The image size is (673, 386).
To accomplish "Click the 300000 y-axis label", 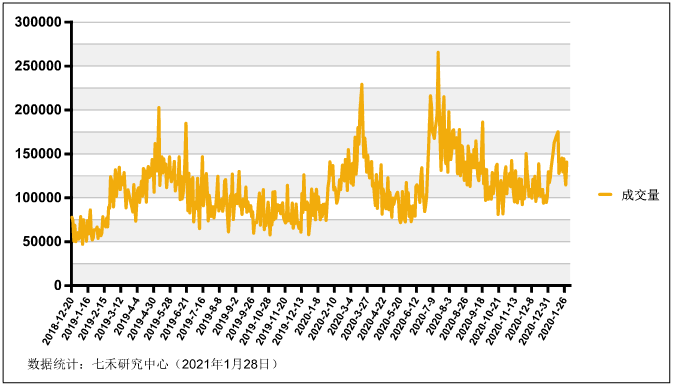I will [38, 22].
